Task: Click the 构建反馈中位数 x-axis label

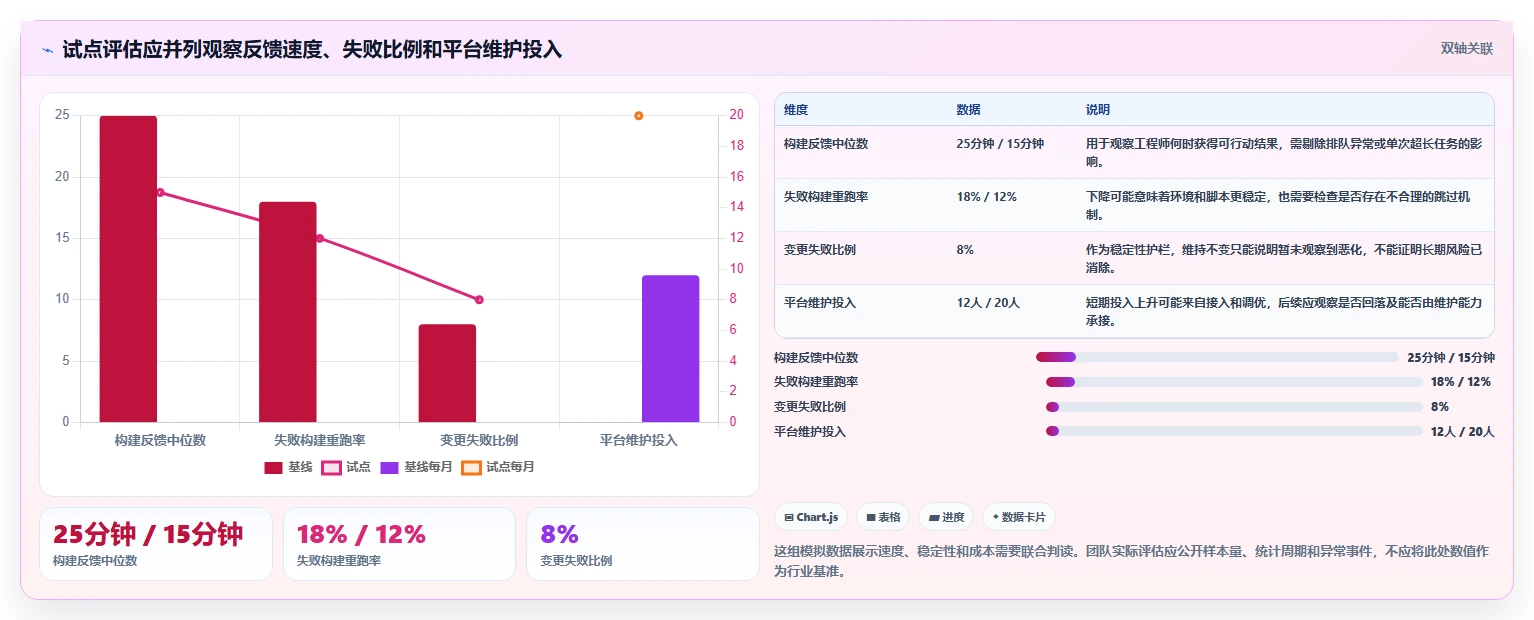Action: [160, 440]
